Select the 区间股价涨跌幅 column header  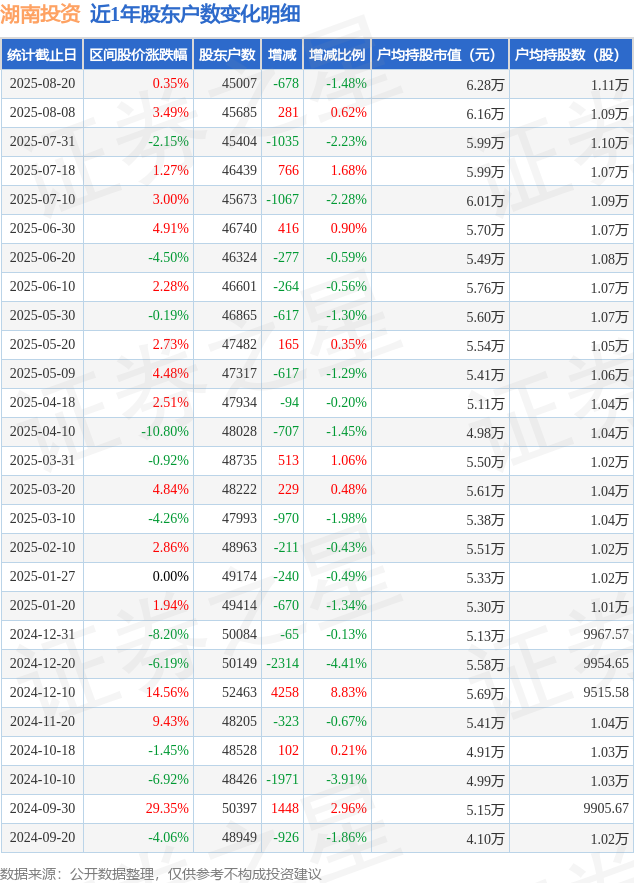point(138,55)
